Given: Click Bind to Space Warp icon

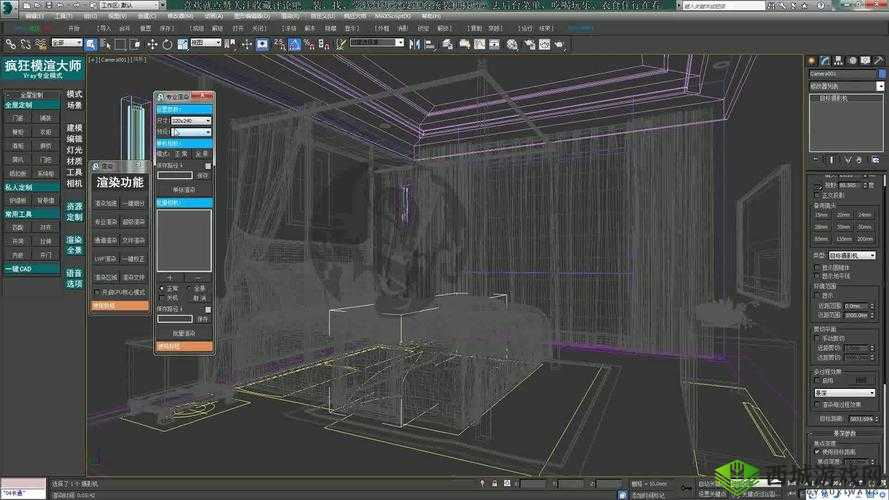Looking at the screenshot, I should [41, 44].
